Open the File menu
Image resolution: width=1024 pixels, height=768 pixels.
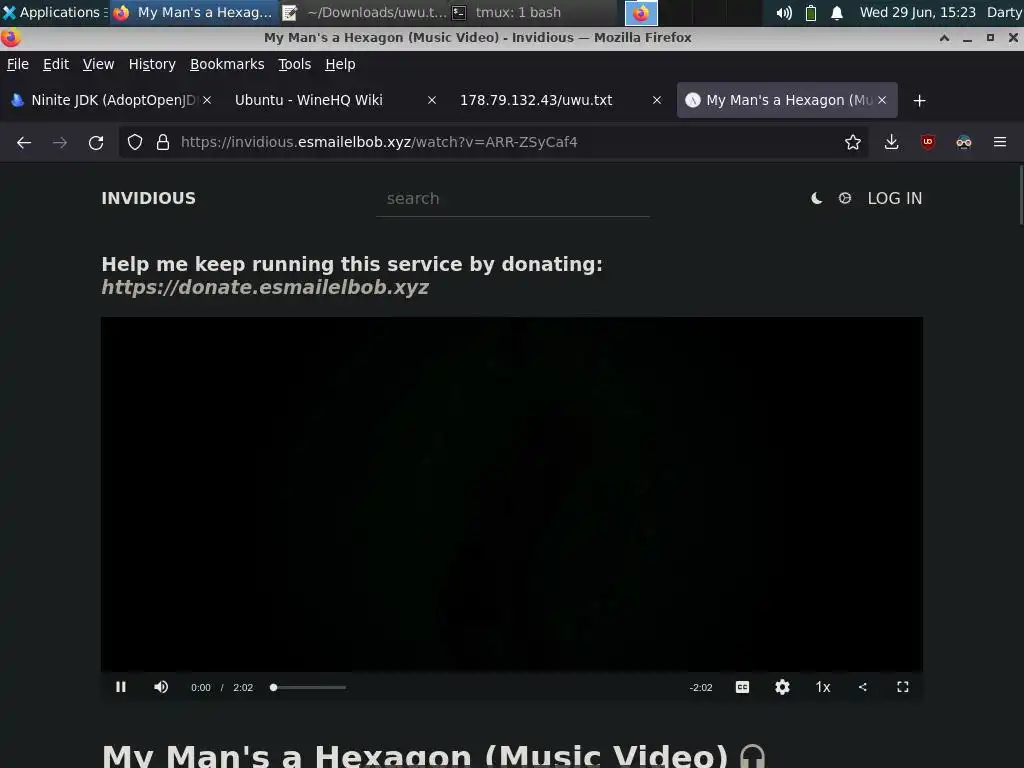tap(18, 64)
